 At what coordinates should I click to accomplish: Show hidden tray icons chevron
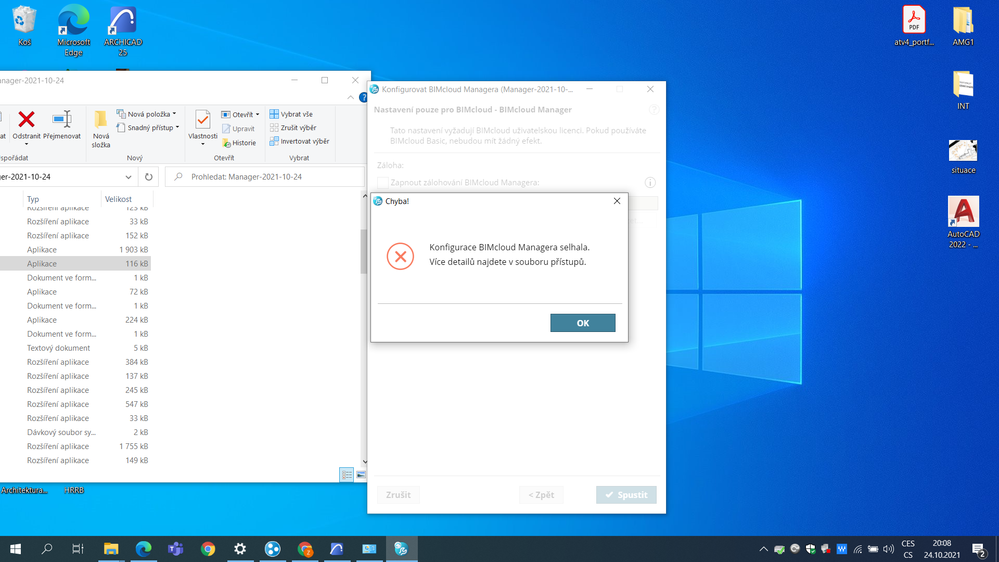[x=763, y=549]
